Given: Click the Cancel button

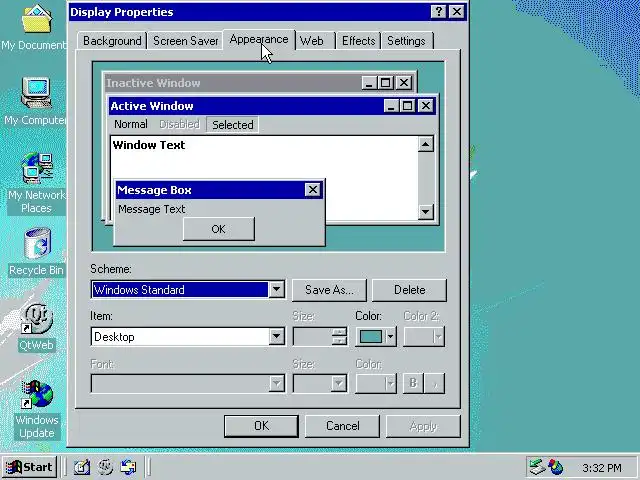Looking at the screenshot, I should [x=342, y=426].
